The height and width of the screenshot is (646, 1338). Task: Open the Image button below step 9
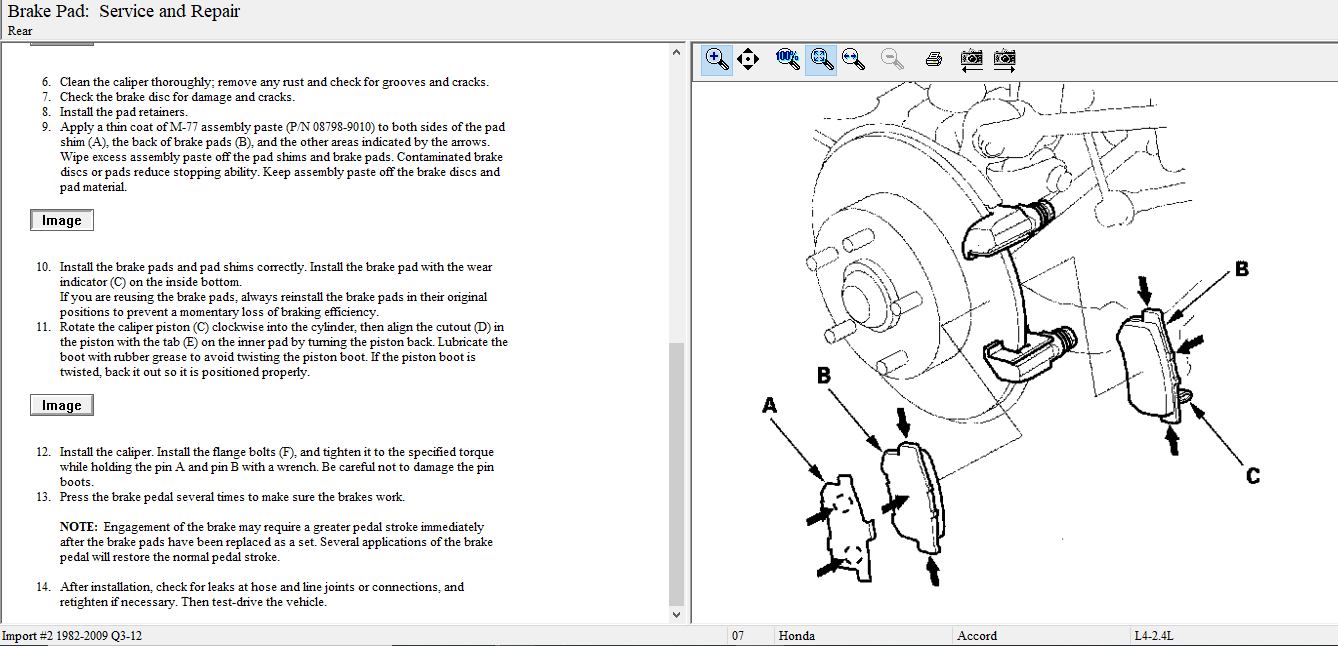[62, 221]
